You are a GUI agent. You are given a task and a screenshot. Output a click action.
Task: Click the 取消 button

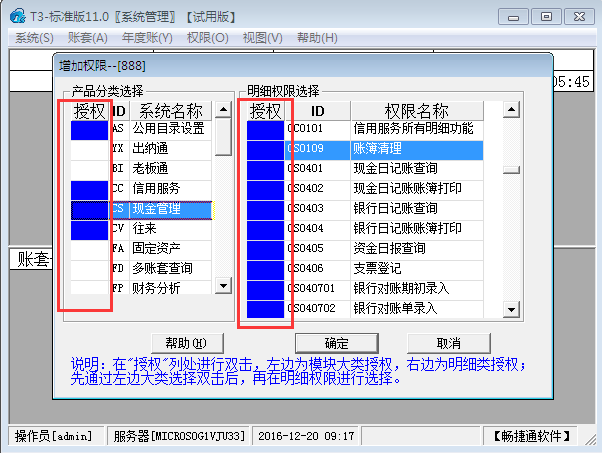447,342
